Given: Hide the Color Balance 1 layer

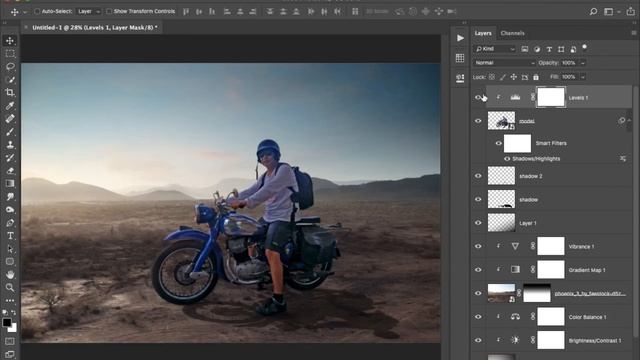Looking at the screenshot, I should tap(478, 317).
